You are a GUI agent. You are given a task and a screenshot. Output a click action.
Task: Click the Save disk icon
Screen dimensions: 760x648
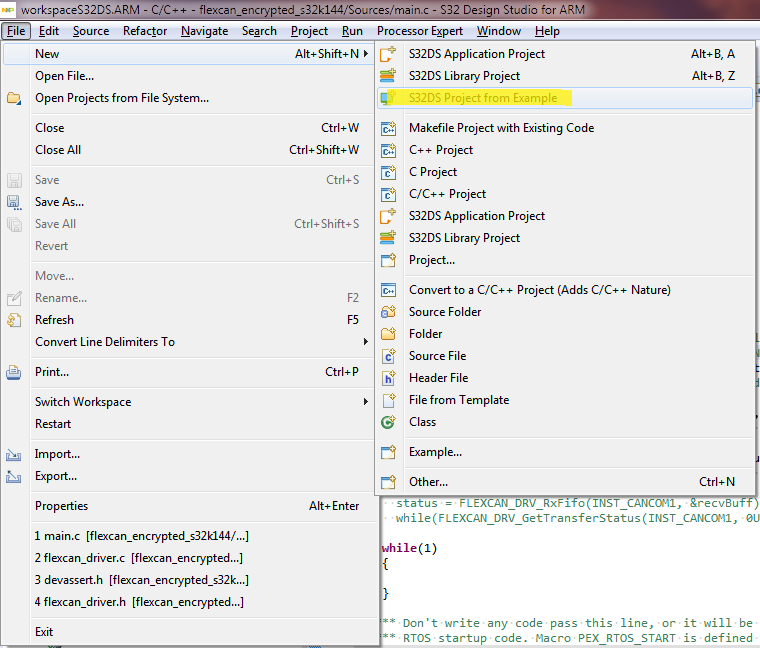[14, 180]
